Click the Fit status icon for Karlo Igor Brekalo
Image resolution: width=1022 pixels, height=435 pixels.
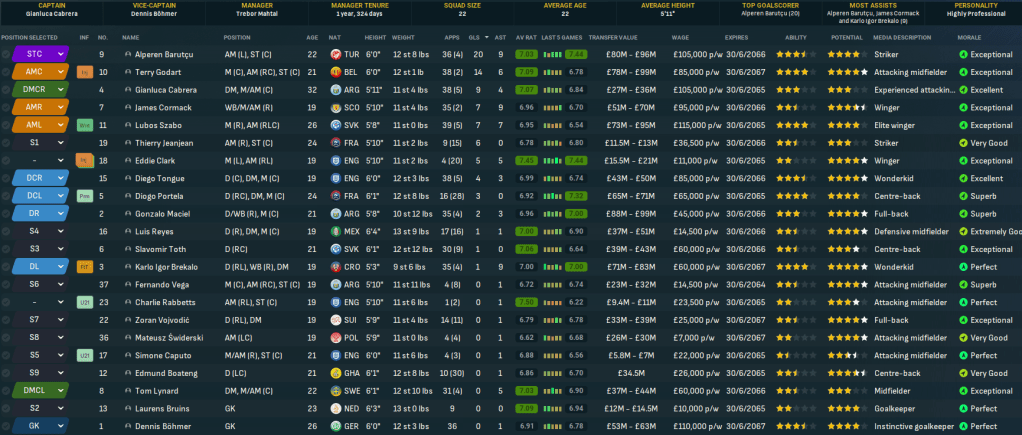pos(85,266)
